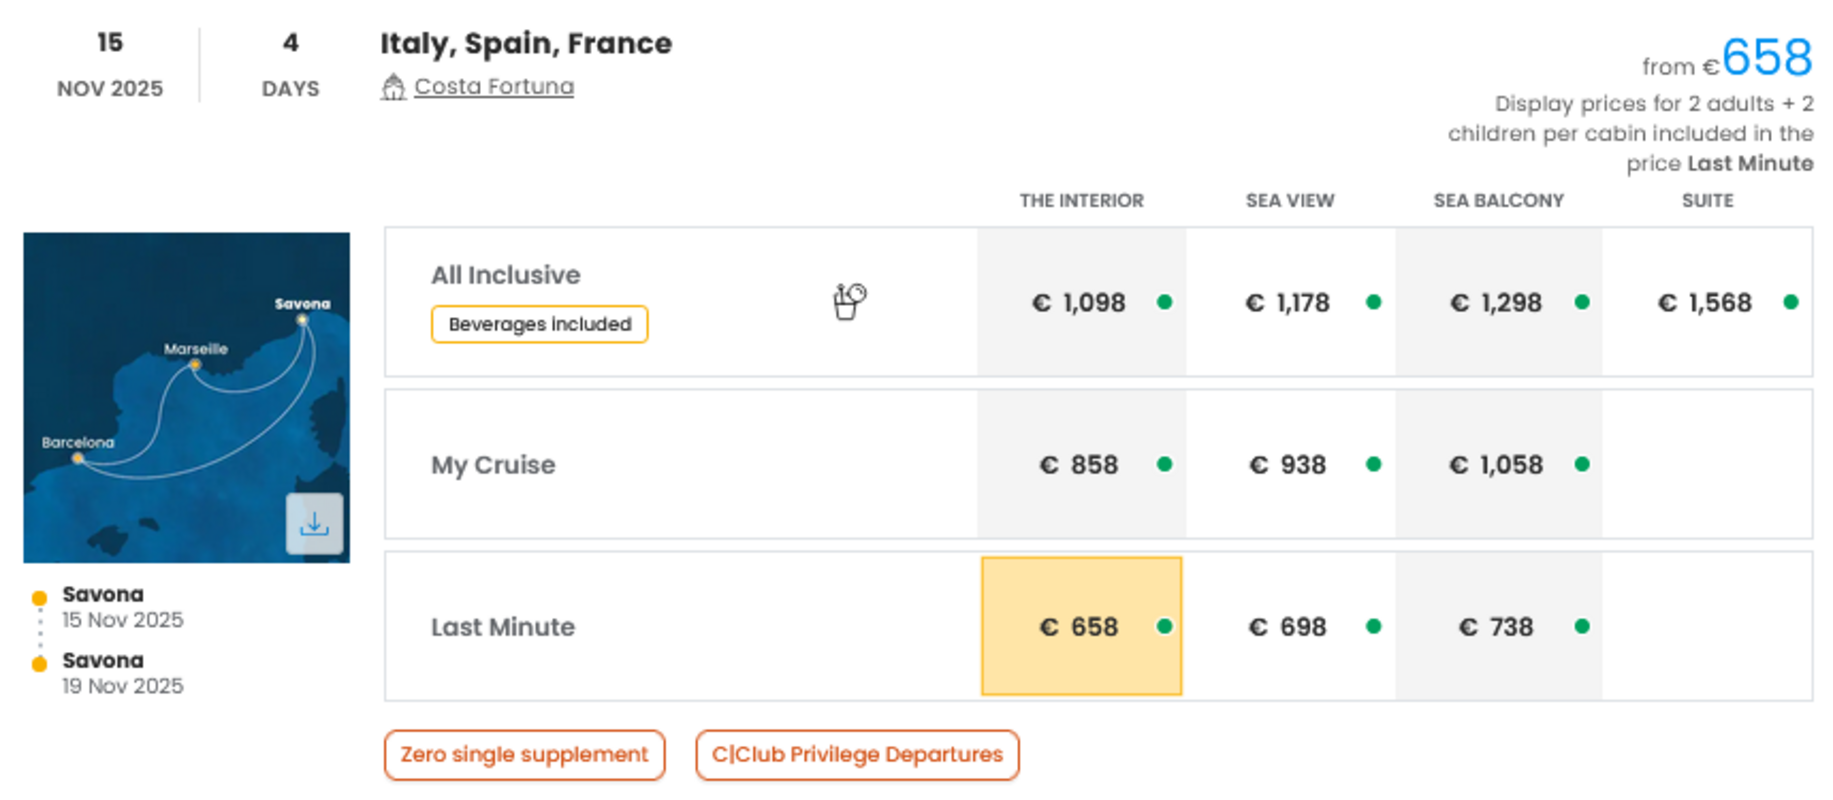Click the beverages drink icon in All Inclusive
The width and height of the screenshot is (1833, 800).
tap(849, 301)
